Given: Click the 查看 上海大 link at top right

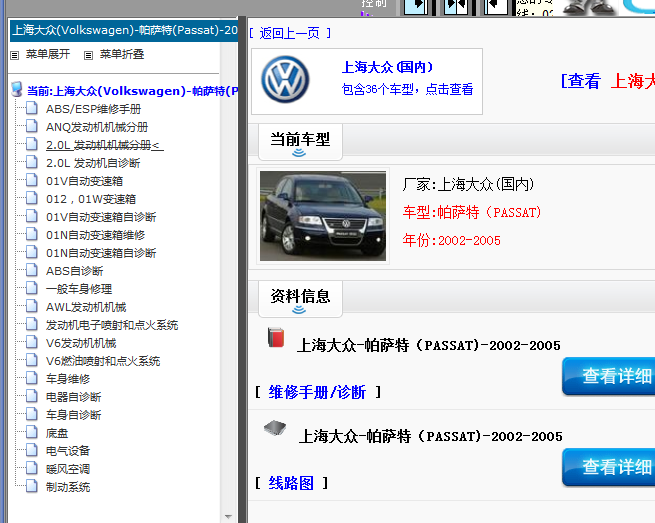Looking at the screenshot, I should [608, 81].
